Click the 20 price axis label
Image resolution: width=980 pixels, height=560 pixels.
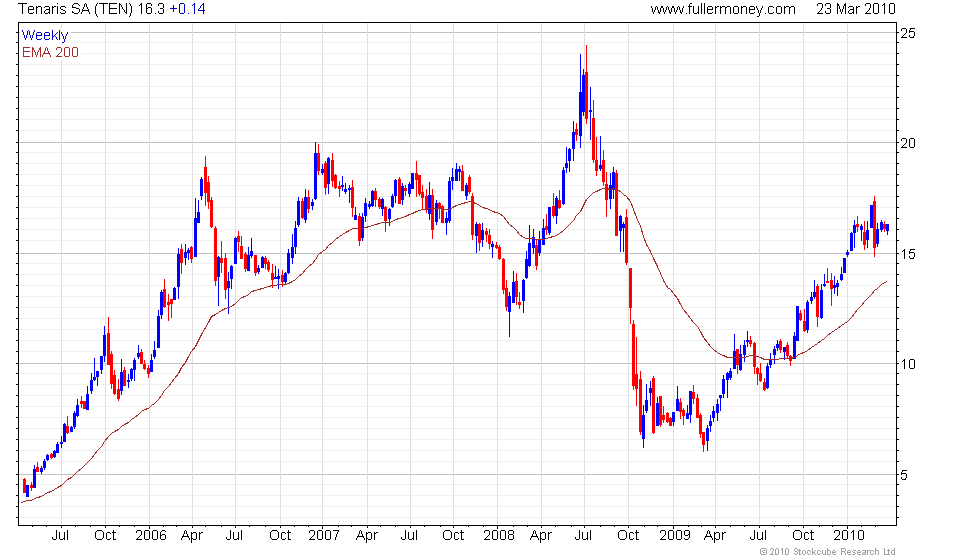click(x=908, y=143)
